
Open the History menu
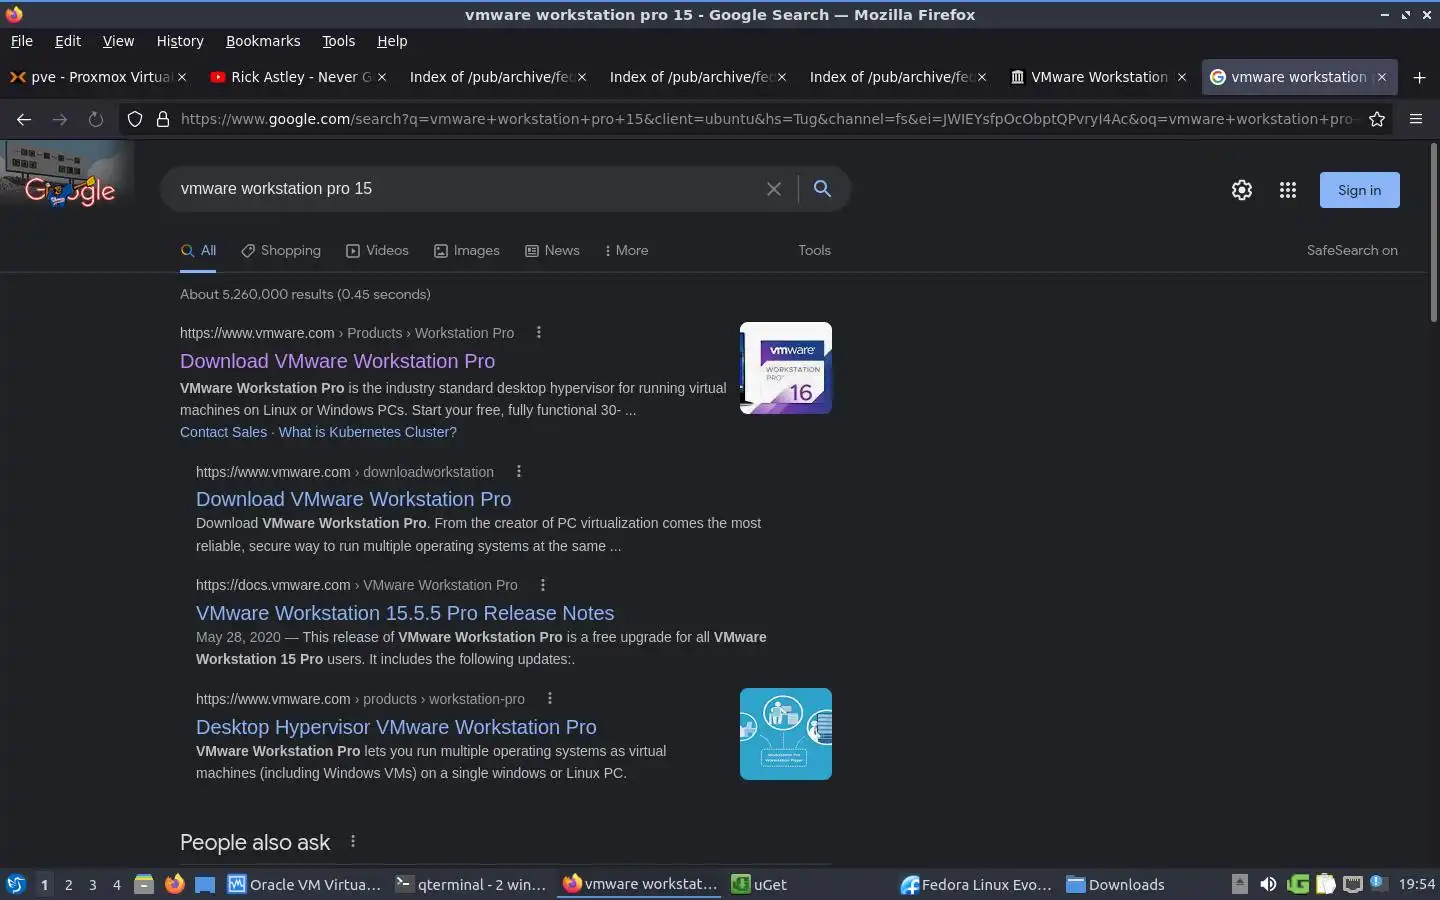180,41
